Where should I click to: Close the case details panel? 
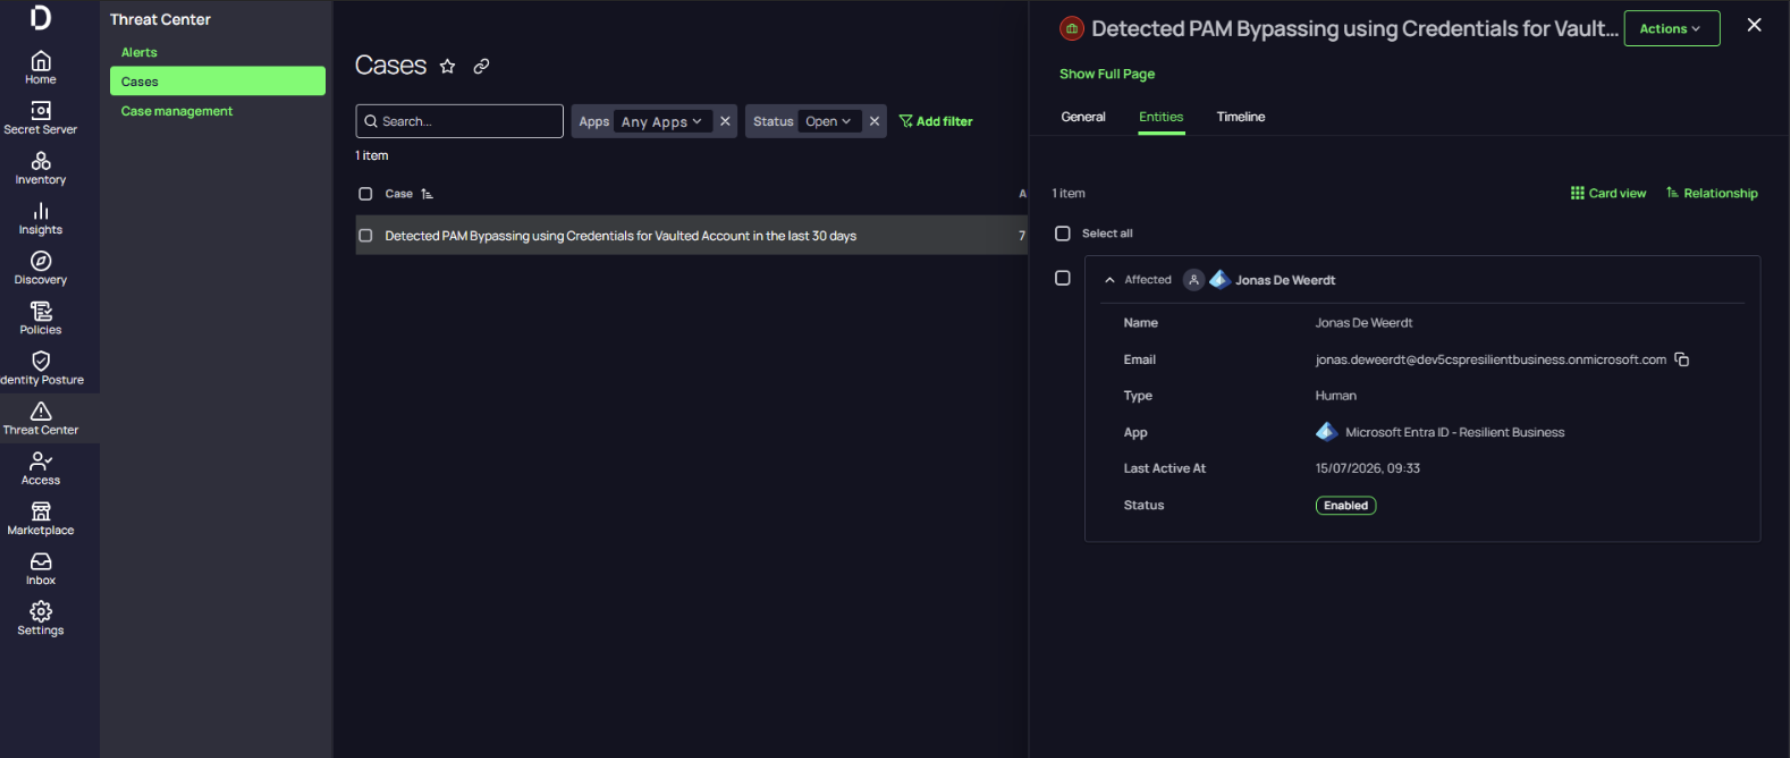pyautogui.click(x=1754, y=25)
